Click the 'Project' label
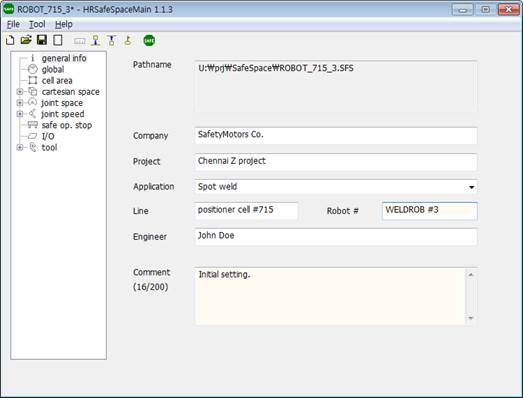This screenshot has height=398, width=523. tap(146, 161)
